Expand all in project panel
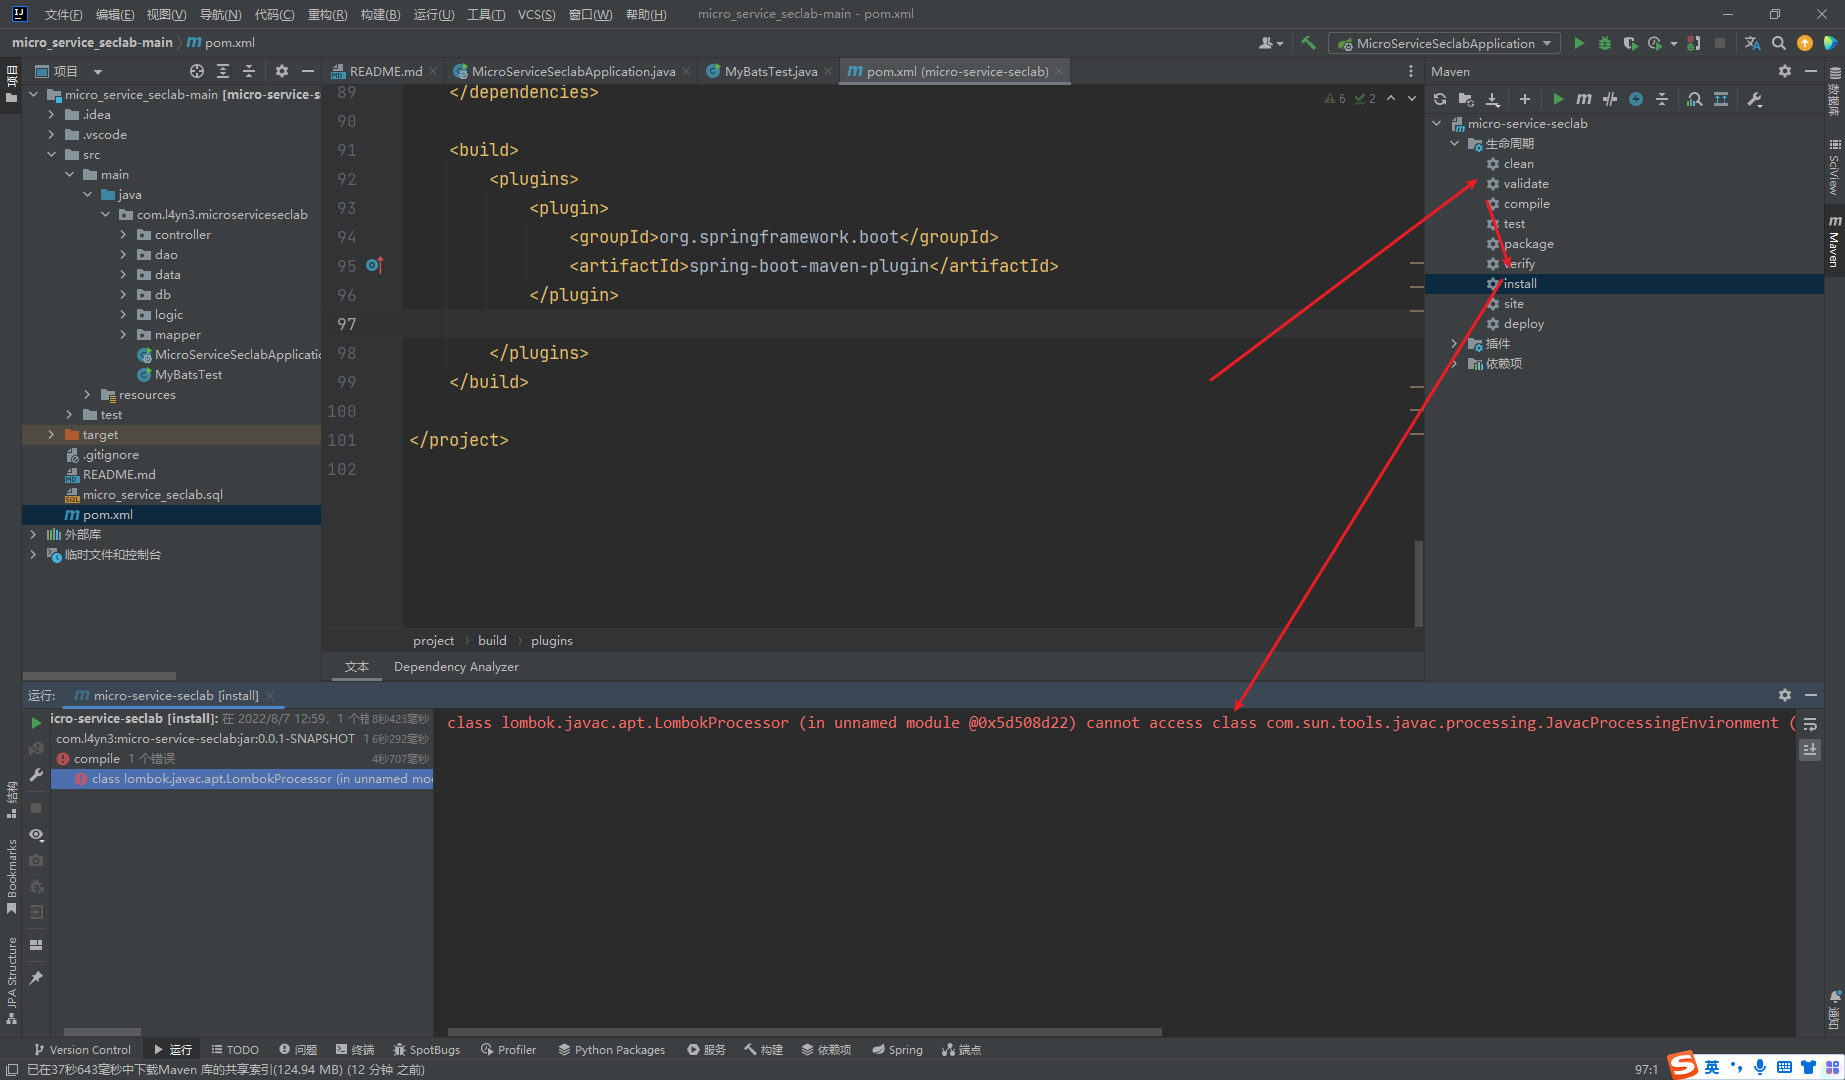Viewport: 1845px width, 1080px height. click(x=223, y=71)
